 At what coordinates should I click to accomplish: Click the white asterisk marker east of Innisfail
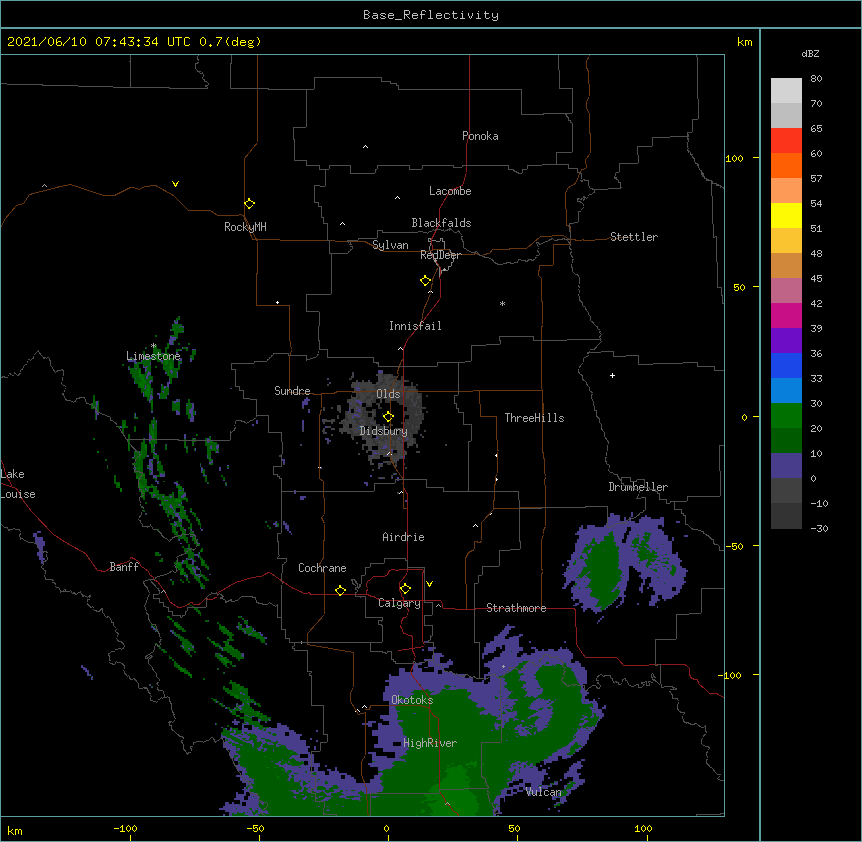tap(502, 303)
